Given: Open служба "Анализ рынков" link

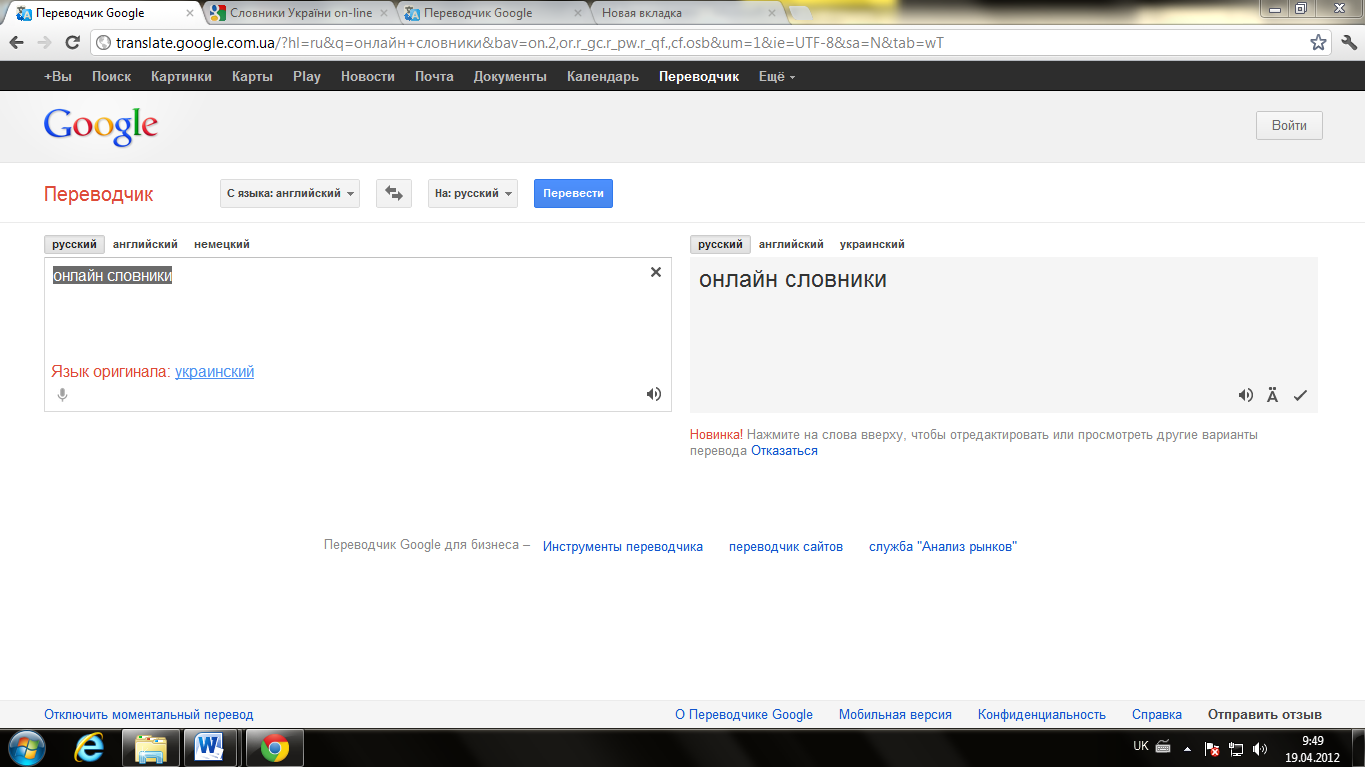Looking at the screenshot, I should pos(943,547).
